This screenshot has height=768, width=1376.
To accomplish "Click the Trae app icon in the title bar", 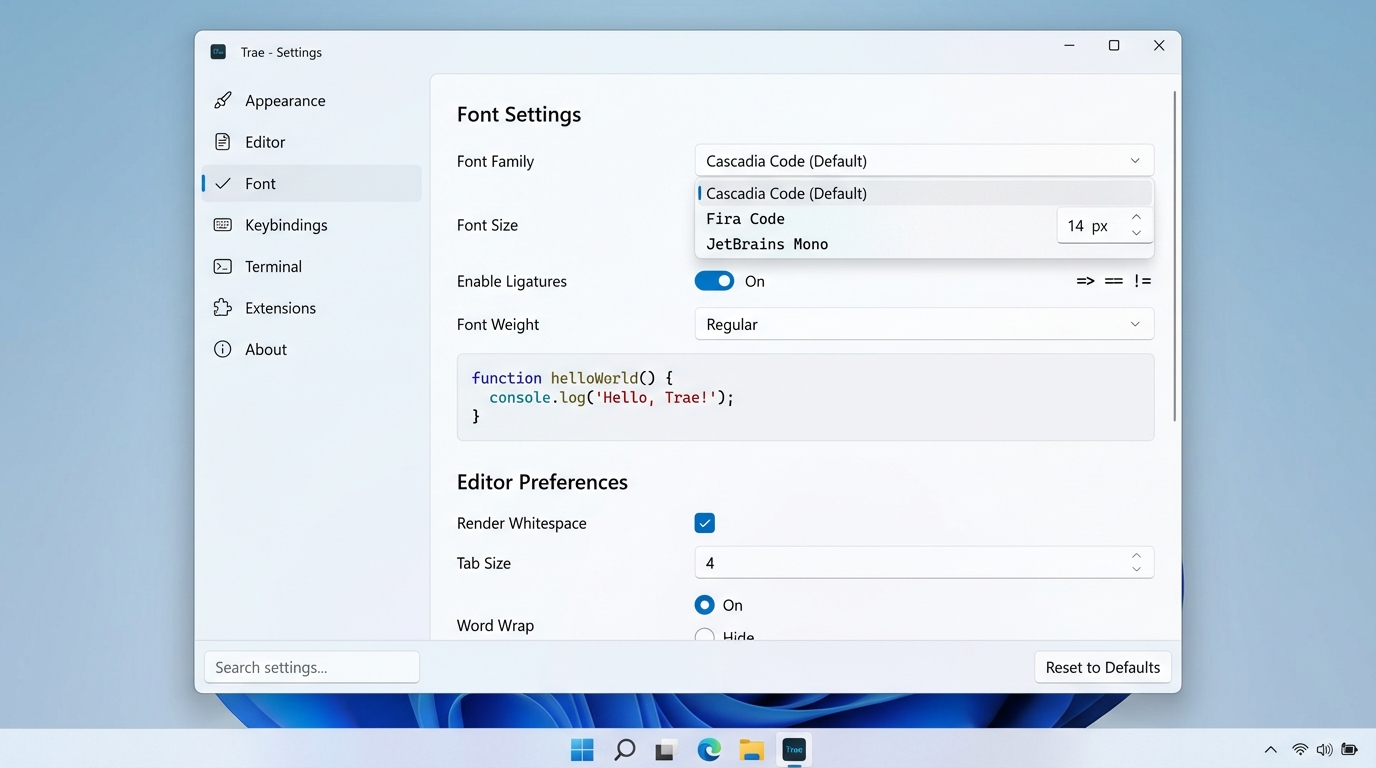I will point(218,51).
